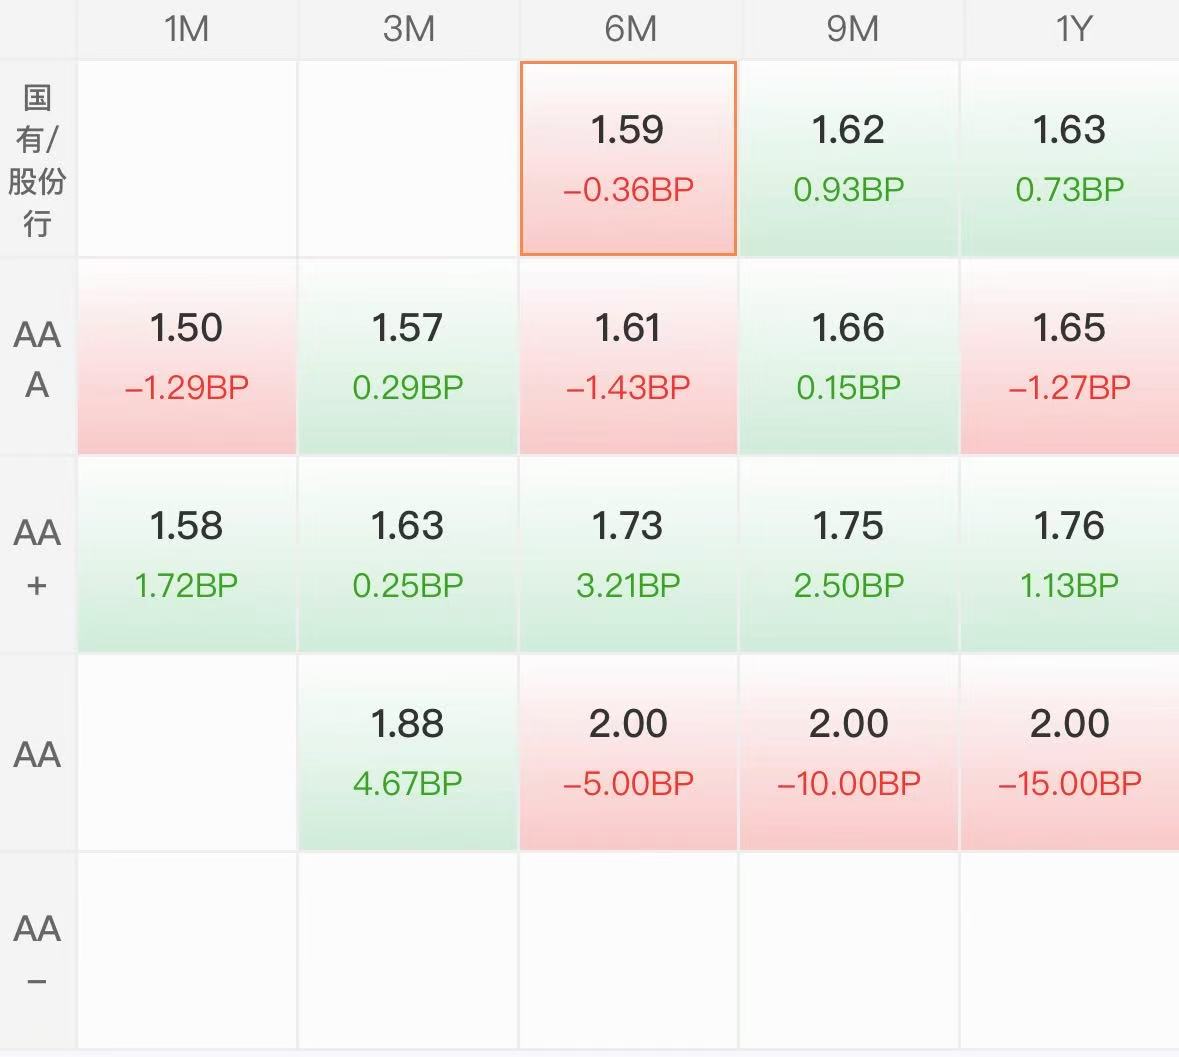Screen dimensions: 1179x1057
Task: Click the AAA 9M cell showing 1.66
Action: point(849,357)
